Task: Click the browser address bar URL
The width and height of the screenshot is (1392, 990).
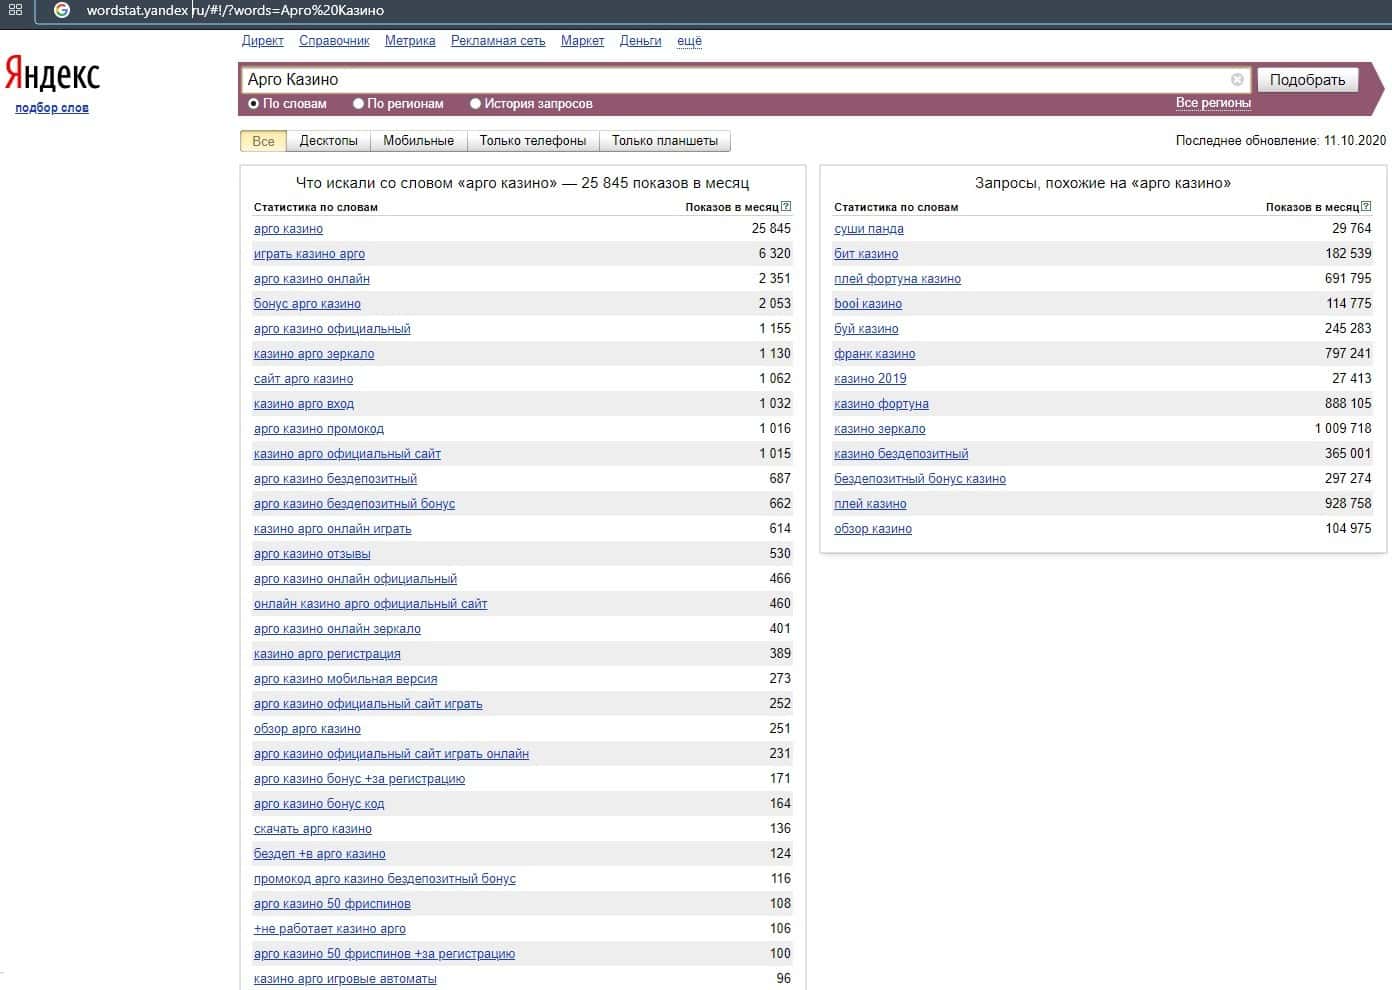Action: [235, 11]
